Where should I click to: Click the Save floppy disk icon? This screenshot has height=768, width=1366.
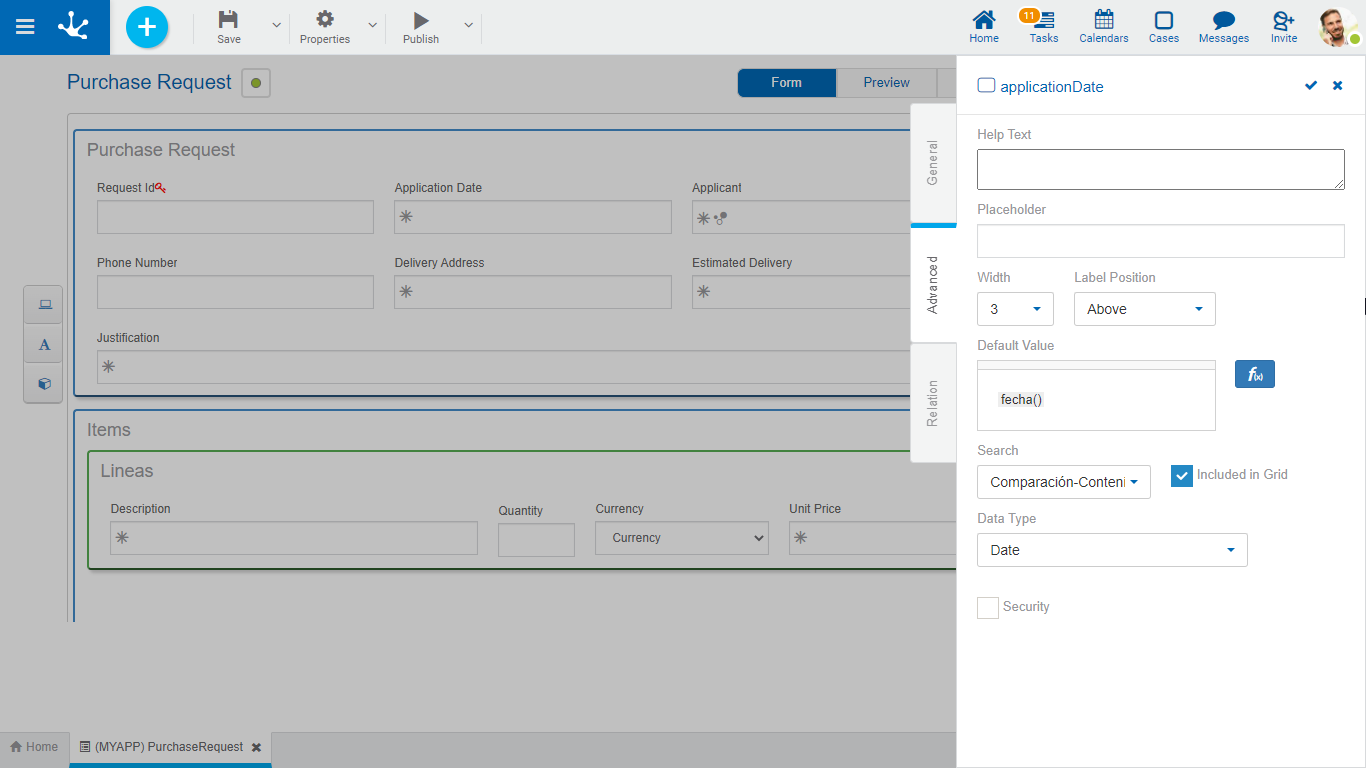click(x=229, y=20)
